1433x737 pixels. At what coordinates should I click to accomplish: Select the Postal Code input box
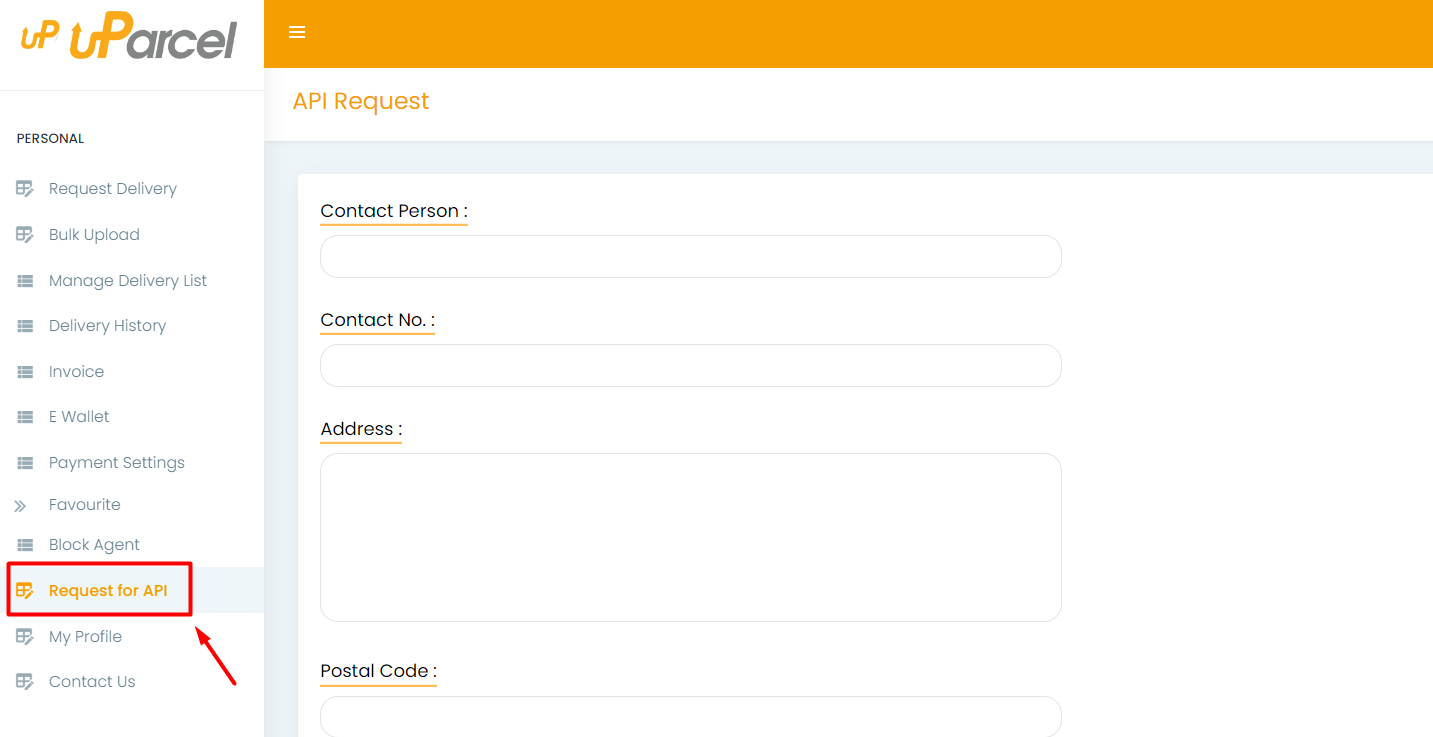tap(690, 716)
